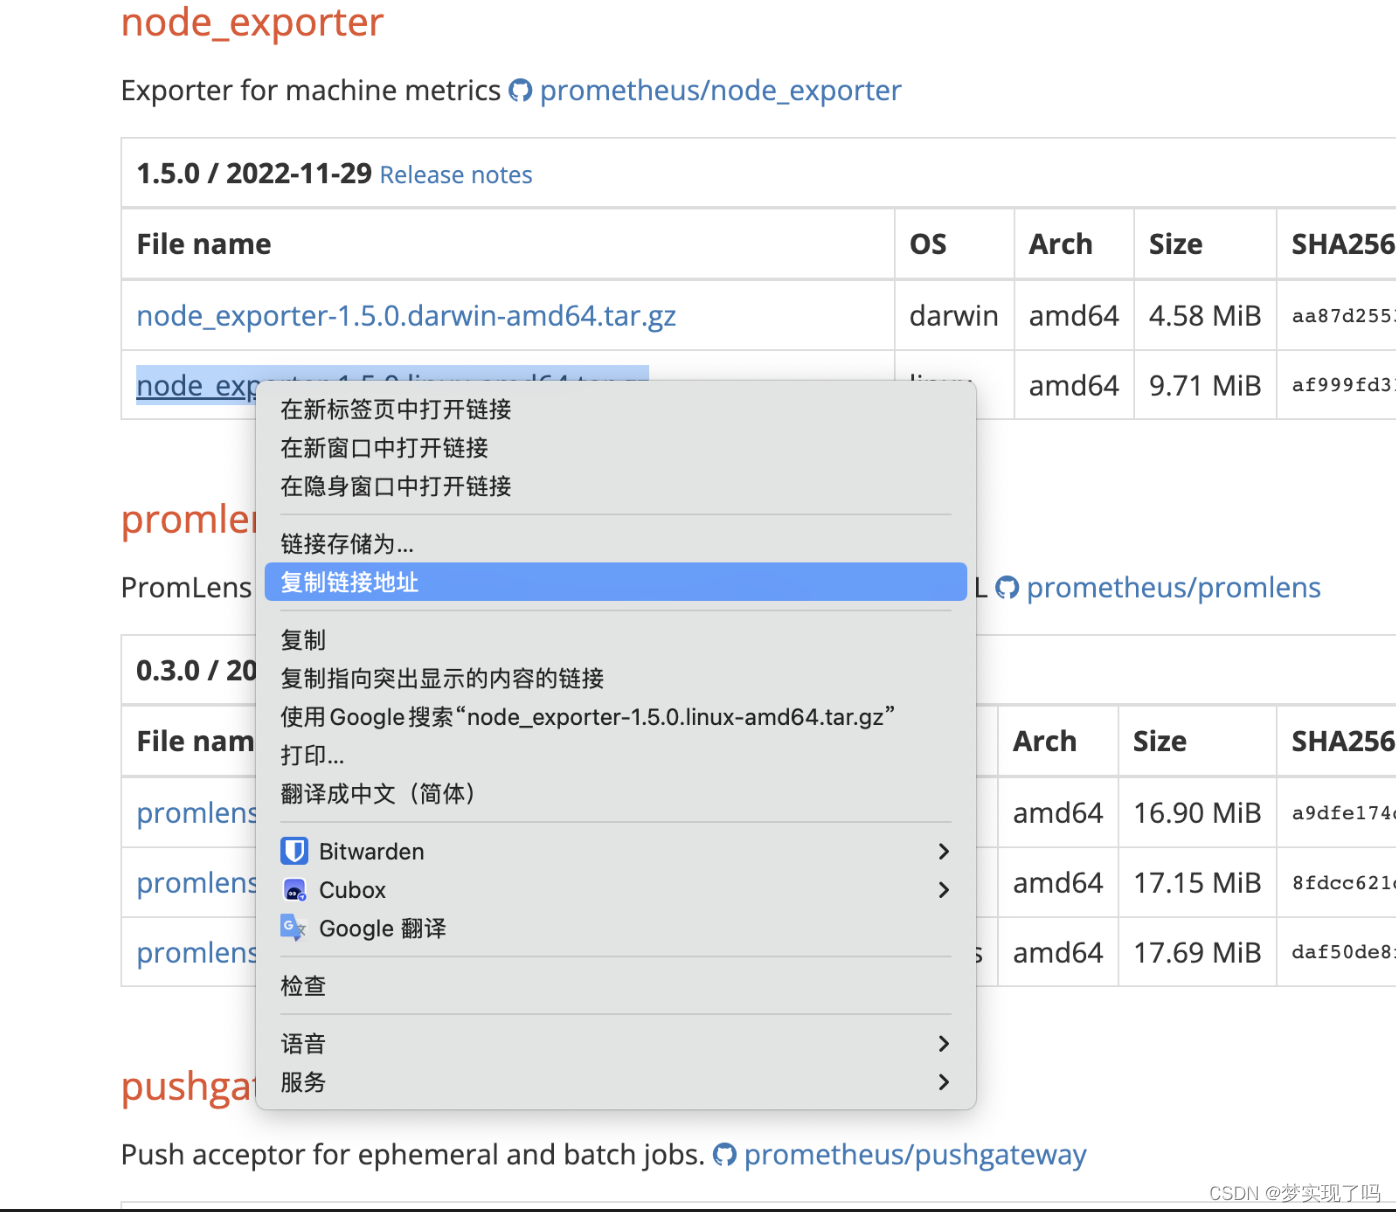Click 9.71 MiB size cell
Screen dimensions: 1396x1212
(x=1205, y=386)
